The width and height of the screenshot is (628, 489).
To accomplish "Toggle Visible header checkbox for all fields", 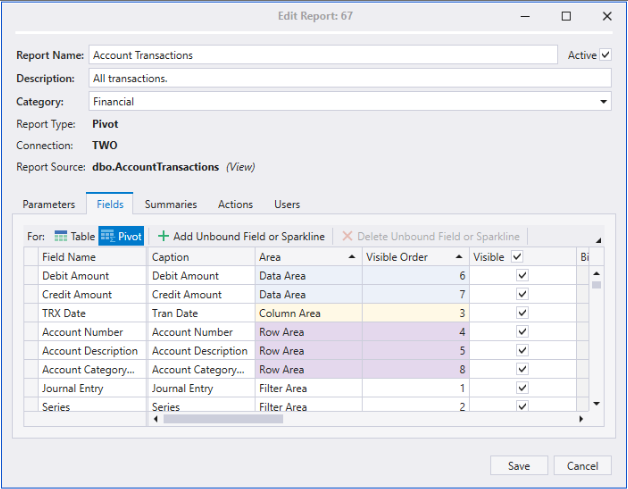I will click(x=517, y=257).
